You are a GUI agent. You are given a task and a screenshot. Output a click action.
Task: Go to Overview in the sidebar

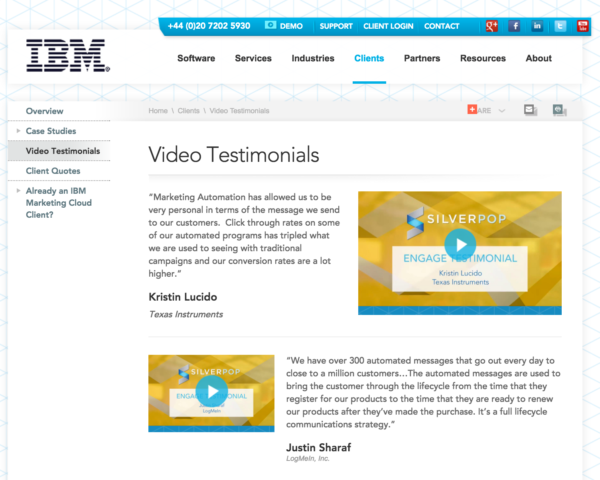click(x=44, y=111)
